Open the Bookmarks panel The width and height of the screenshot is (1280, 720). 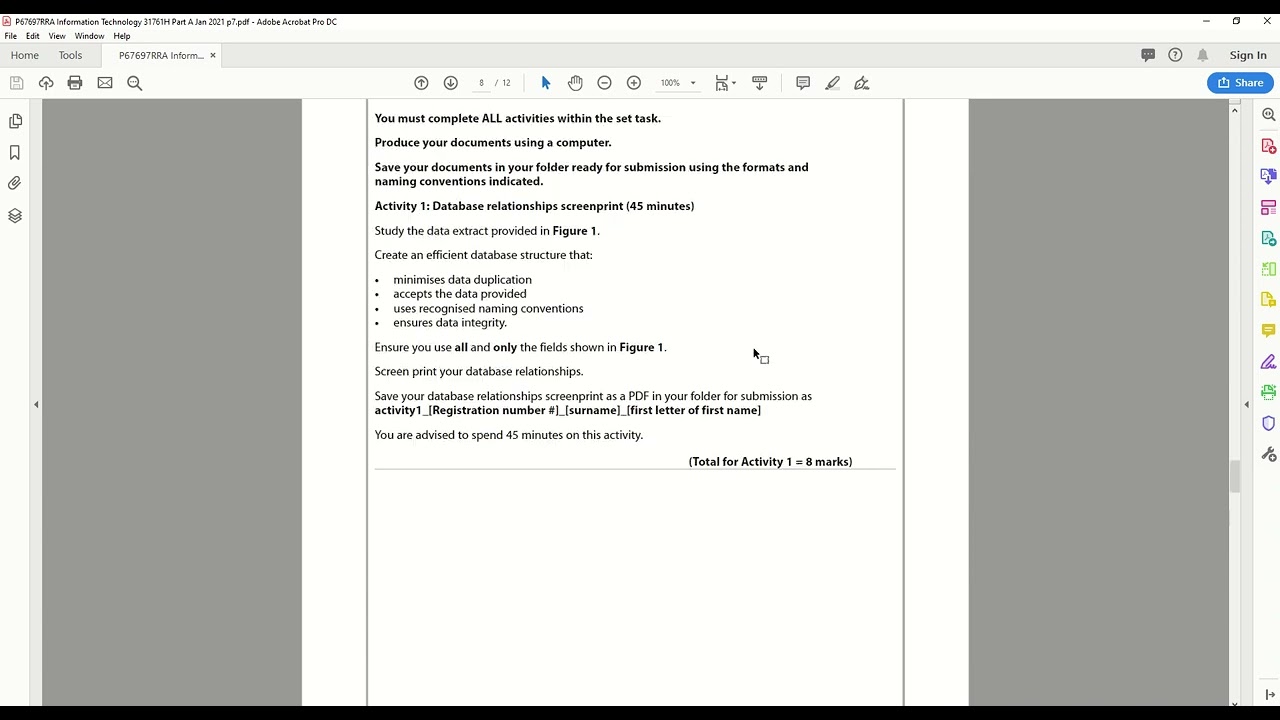(x=15, y=152)
